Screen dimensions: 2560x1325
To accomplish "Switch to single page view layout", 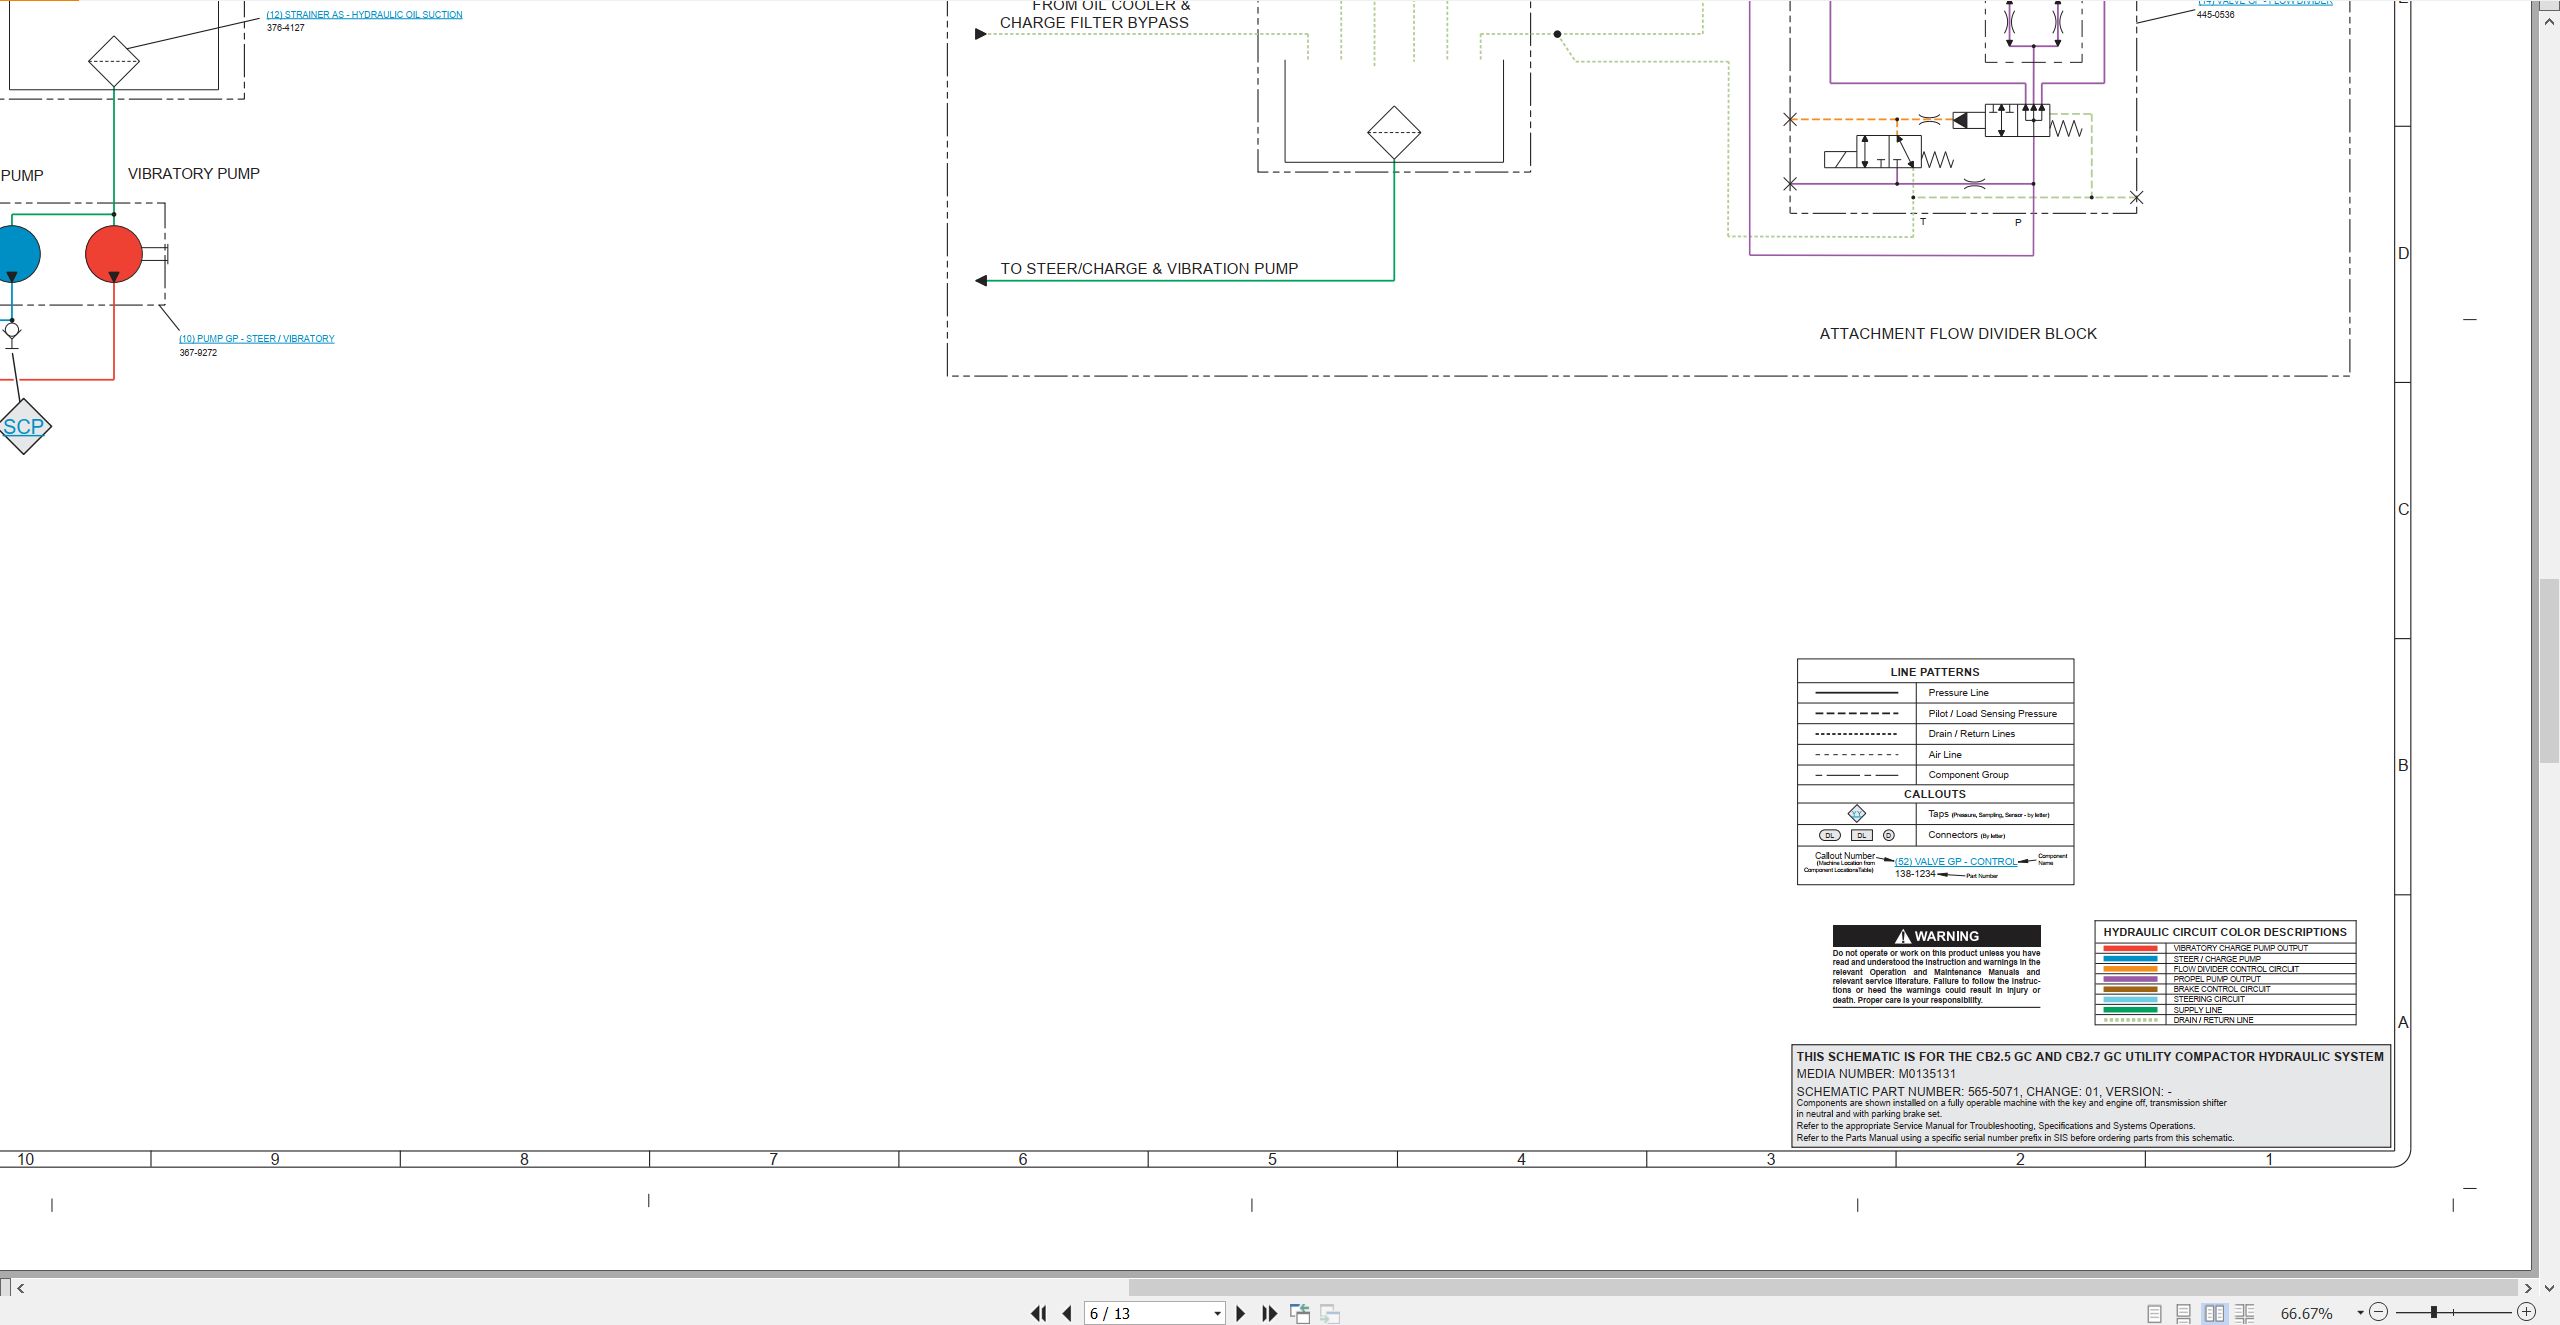I will click(x=2154, y=1313).
